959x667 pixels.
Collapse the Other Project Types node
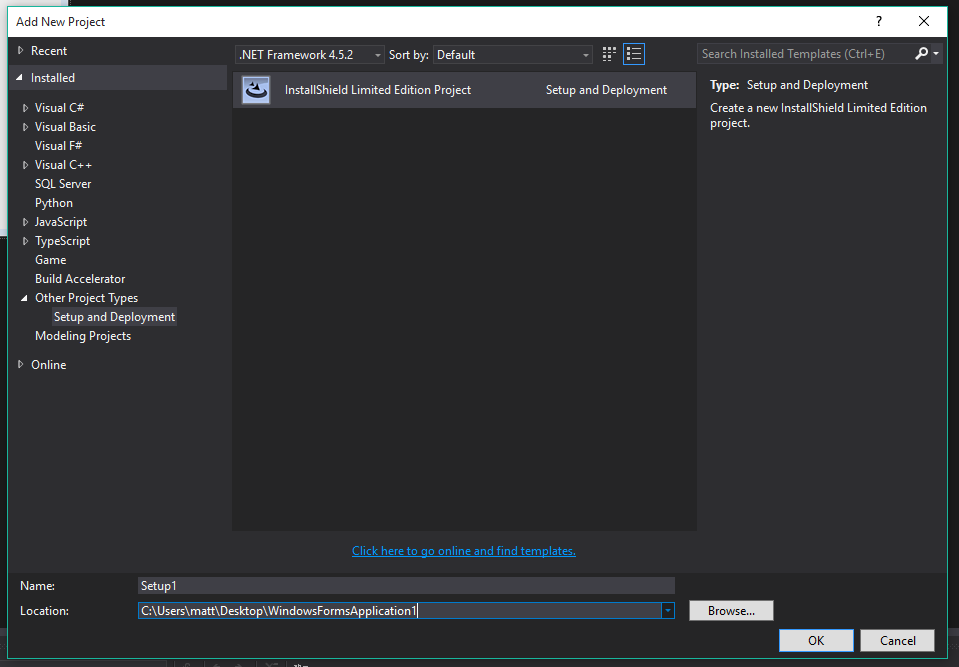(x=24, y=298)
